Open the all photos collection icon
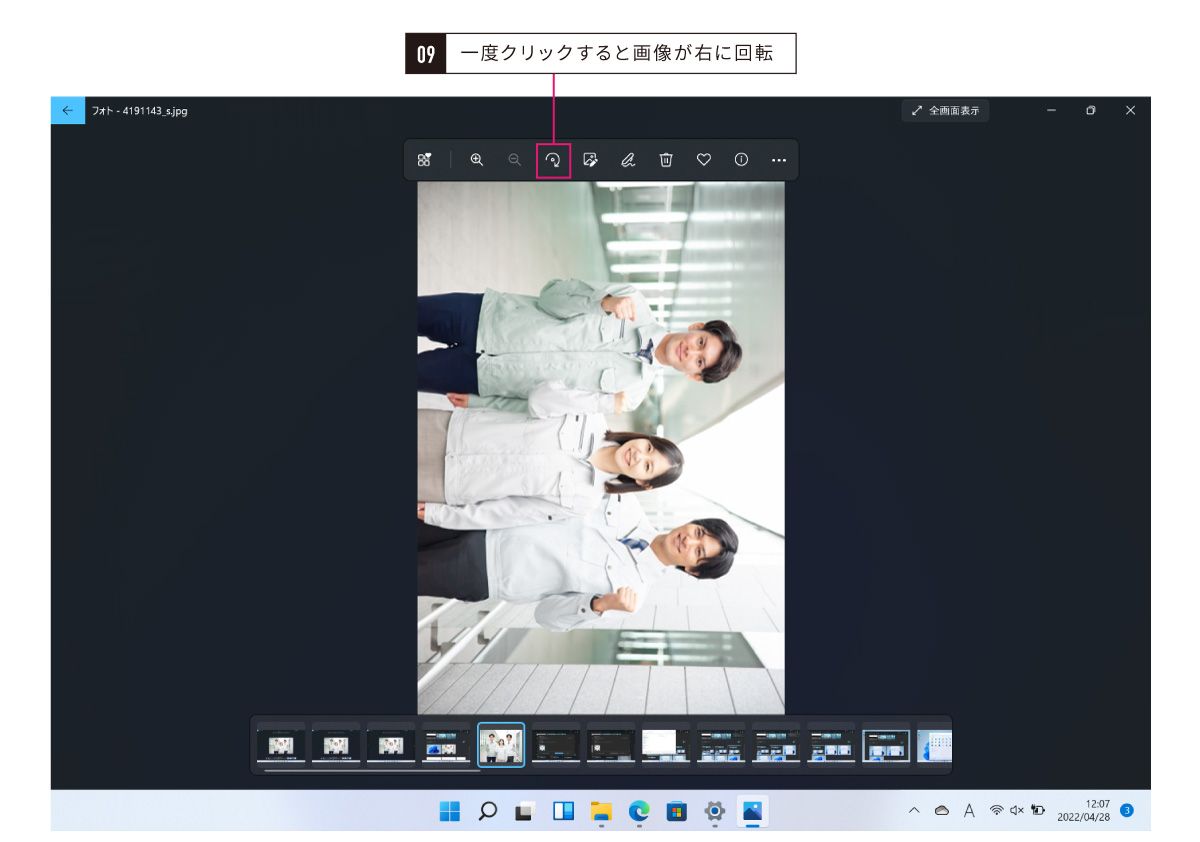This screenshot has width=1200, height=842. click(424, 159)
